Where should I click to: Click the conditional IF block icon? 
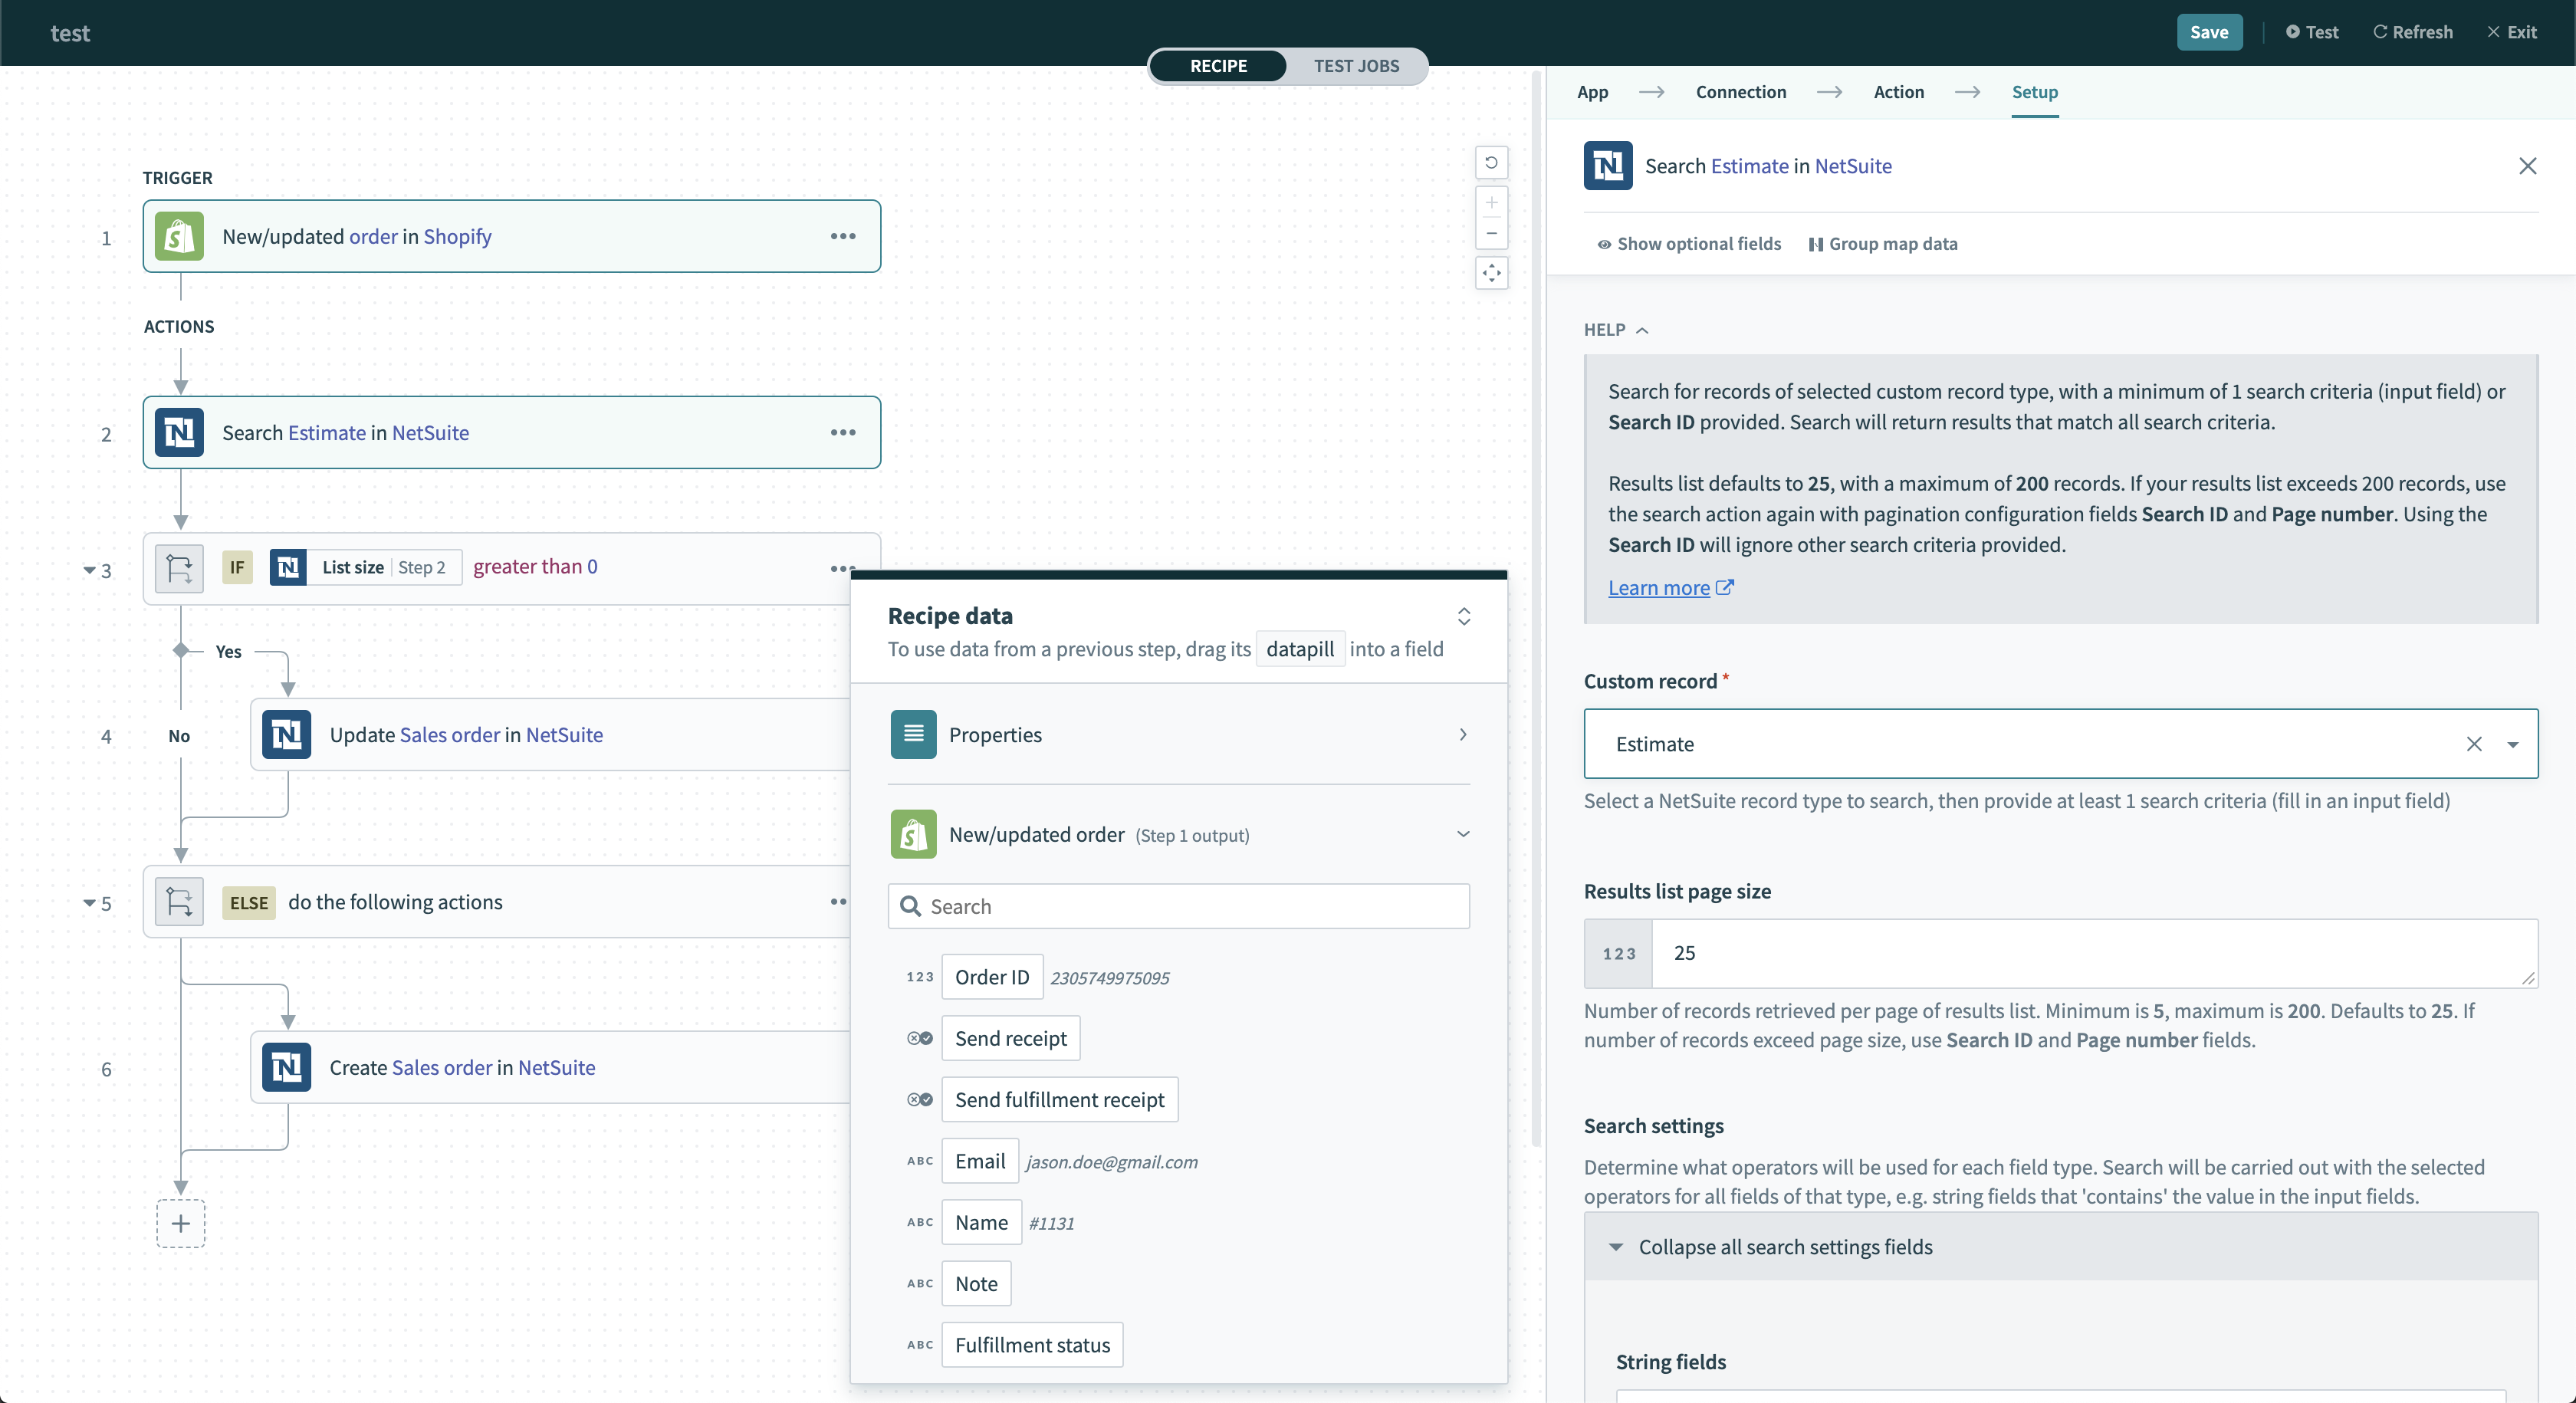point(179,568)
